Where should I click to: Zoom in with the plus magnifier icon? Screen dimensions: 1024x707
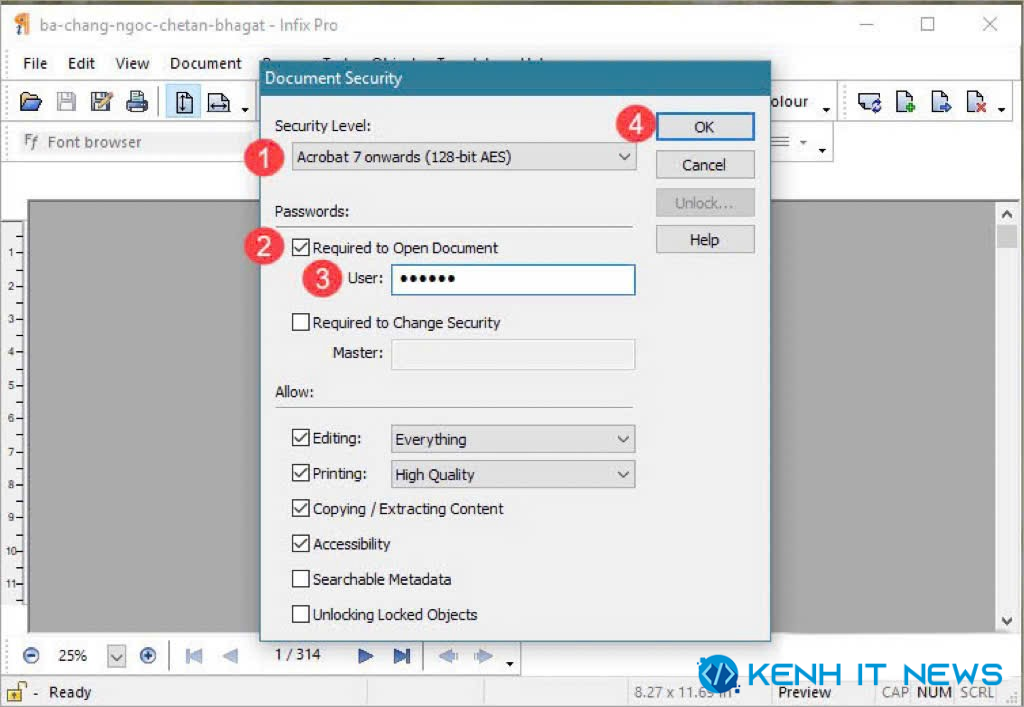point(148,655)
